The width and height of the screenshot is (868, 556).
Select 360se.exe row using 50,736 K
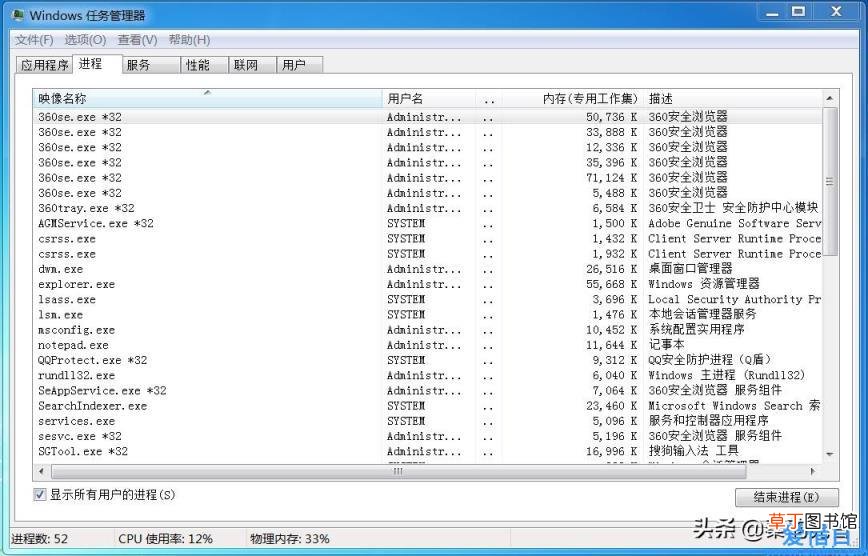pos(427,117)
